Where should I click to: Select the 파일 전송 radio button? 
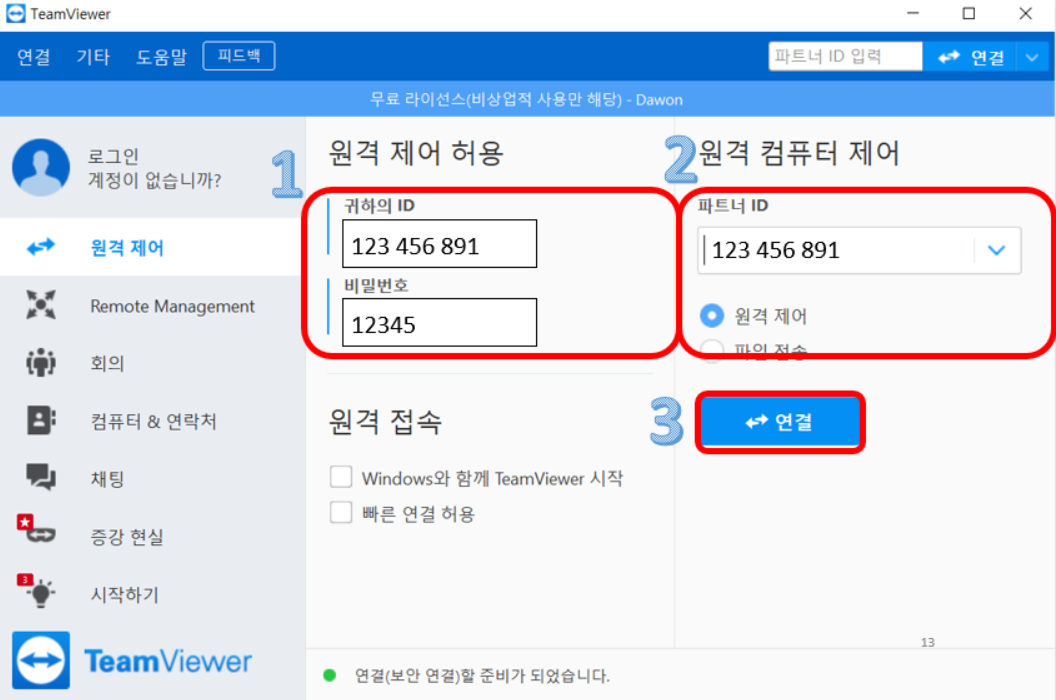pos(712,350)
